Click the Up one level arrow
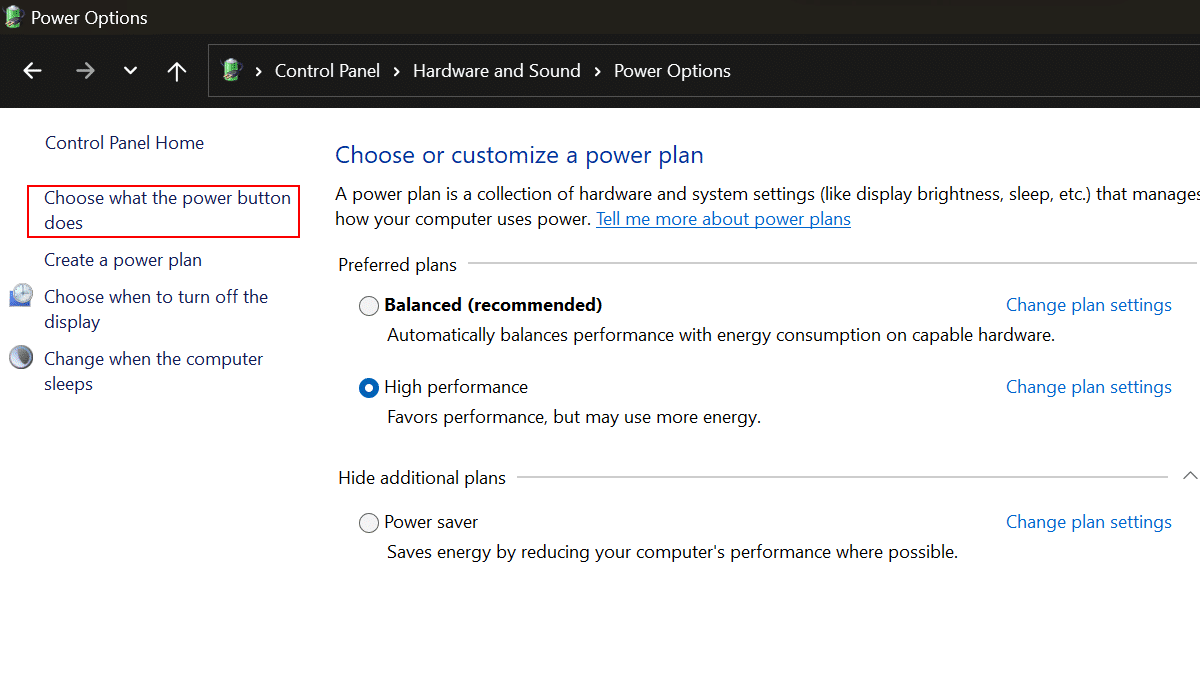The height and width of the screenshot is (675, 1200). click(177, 71)
